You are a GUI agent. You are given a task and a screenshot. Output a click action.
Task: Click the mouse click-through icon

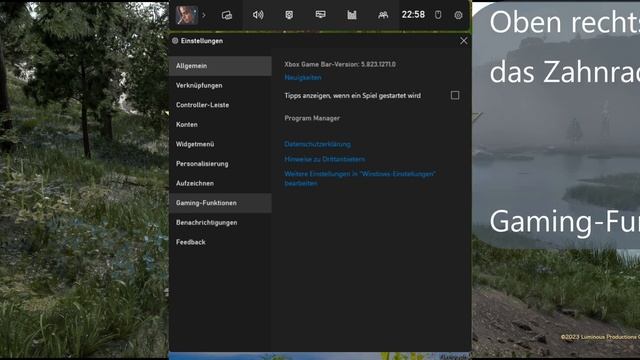coord(438,15)
